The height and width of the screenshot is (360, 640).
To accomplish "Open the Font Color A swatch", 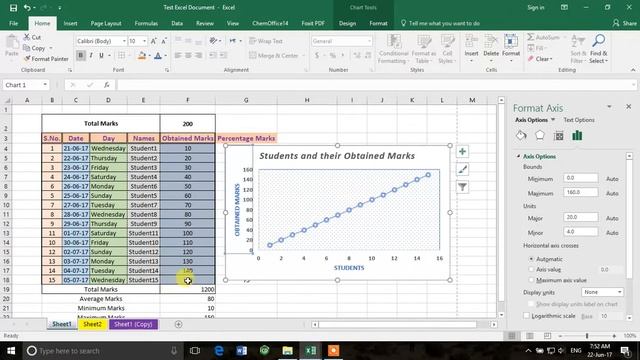I will point(158,56).
